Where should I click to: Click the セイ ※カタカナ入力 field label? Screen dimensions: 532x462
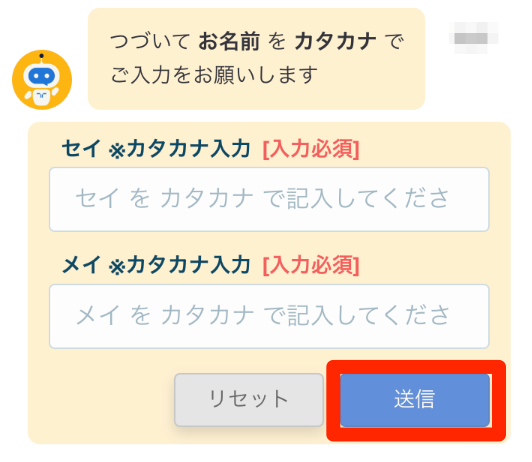point(156,149)
